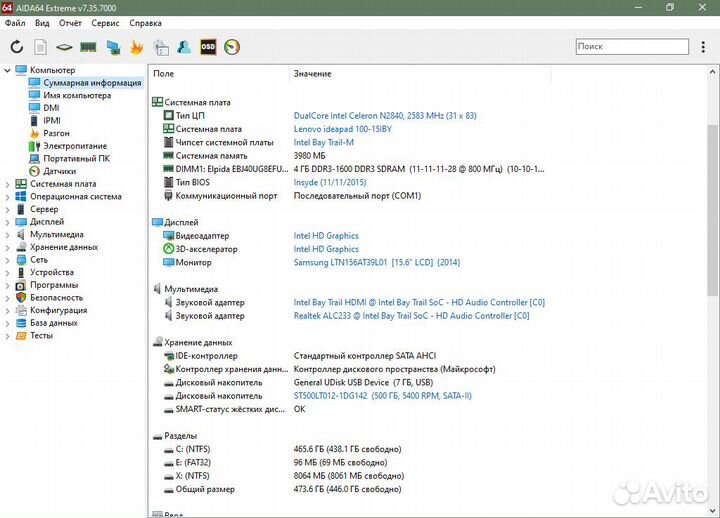Screen dimensions: 720x518
Task: Collapse the Компьютер tree node
Action: point(7,70)
